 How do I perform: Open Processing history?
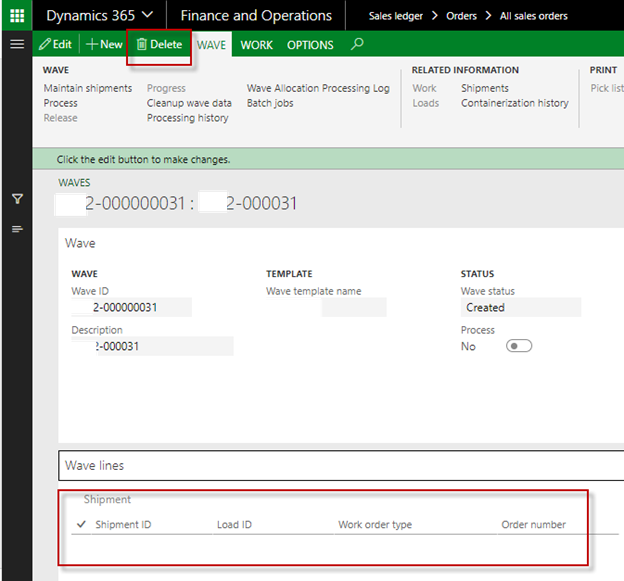coord(188,118)
